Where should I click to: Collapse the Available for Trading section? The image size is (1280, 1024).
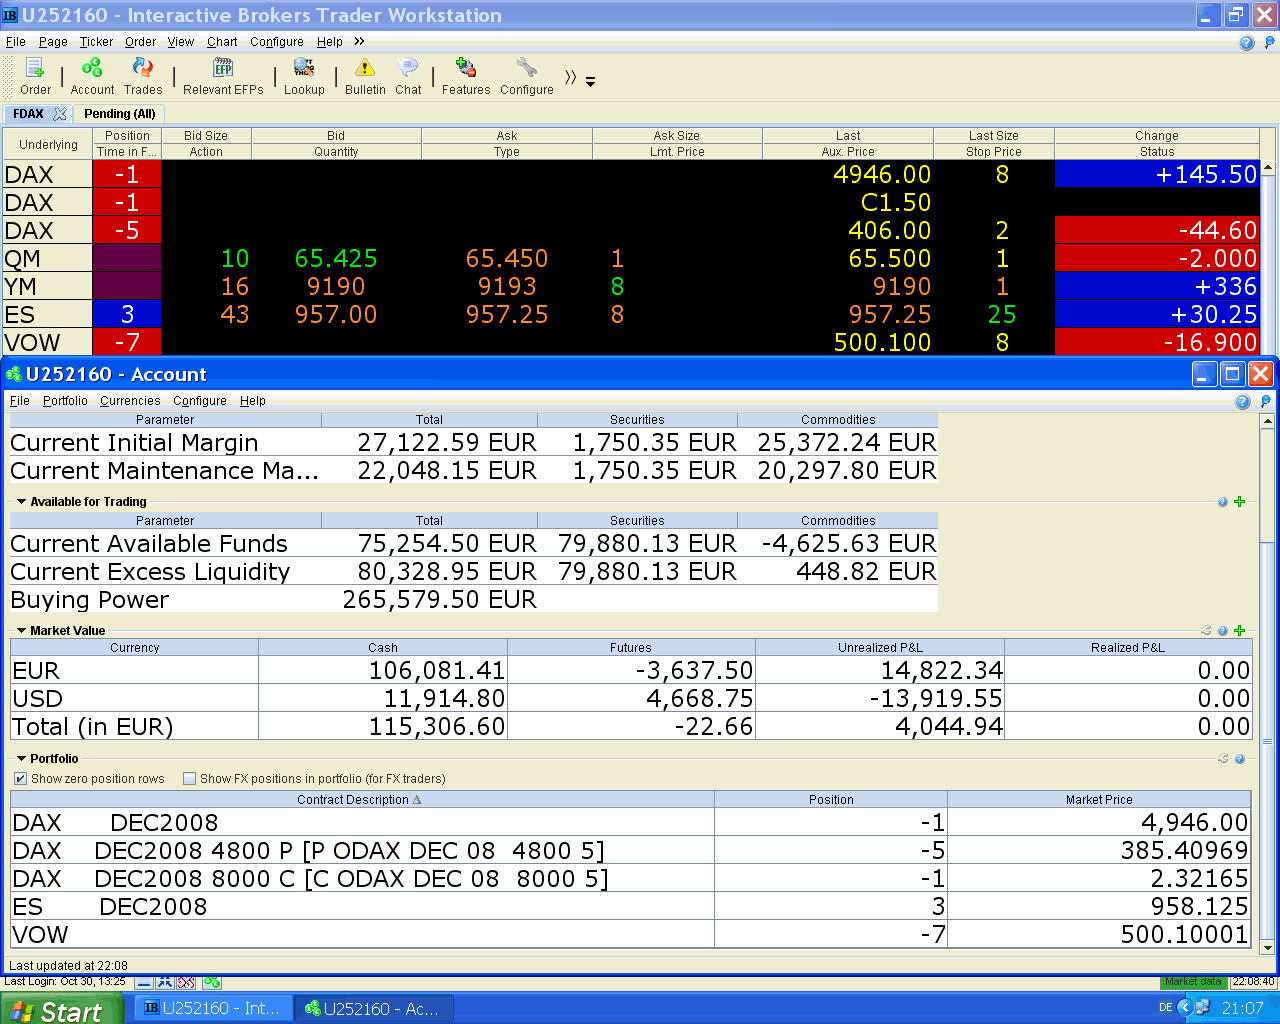point(22,502)
